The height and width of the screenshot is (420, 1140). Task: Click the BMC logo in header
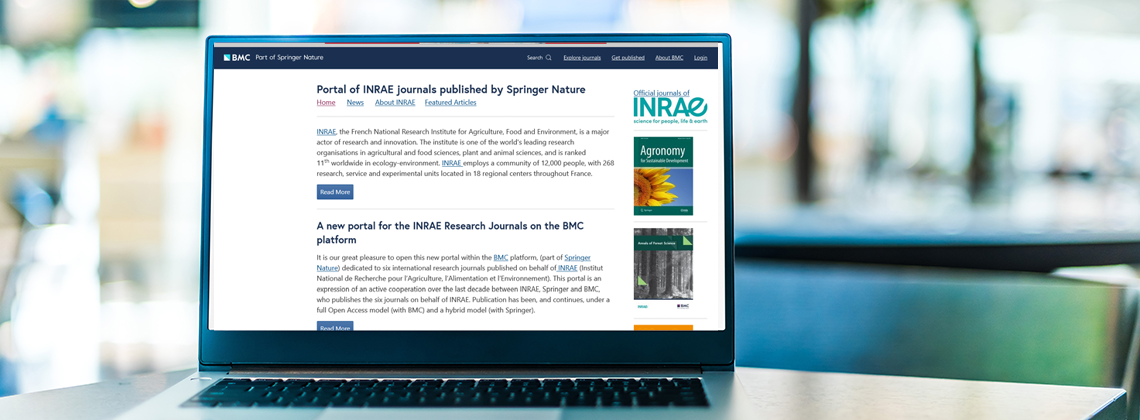tap(237, 57)
